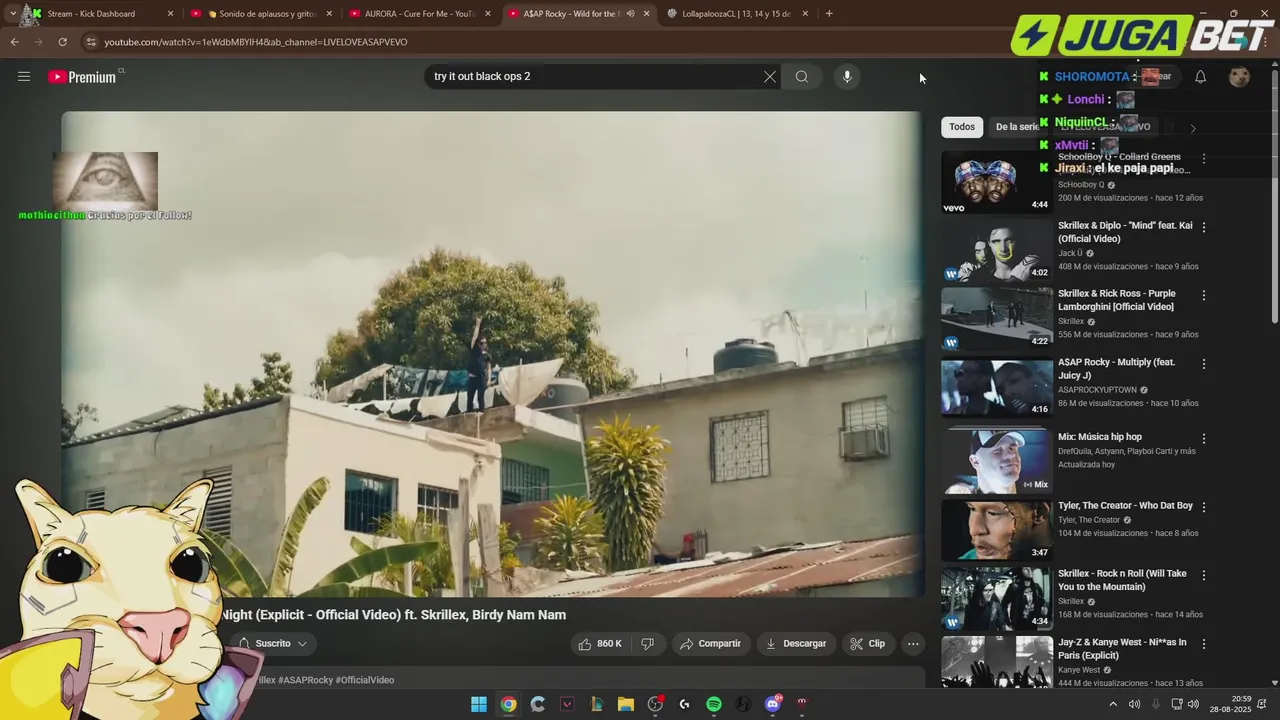Open Skrillex Rock n Roll thumbnail

point(996,598)
